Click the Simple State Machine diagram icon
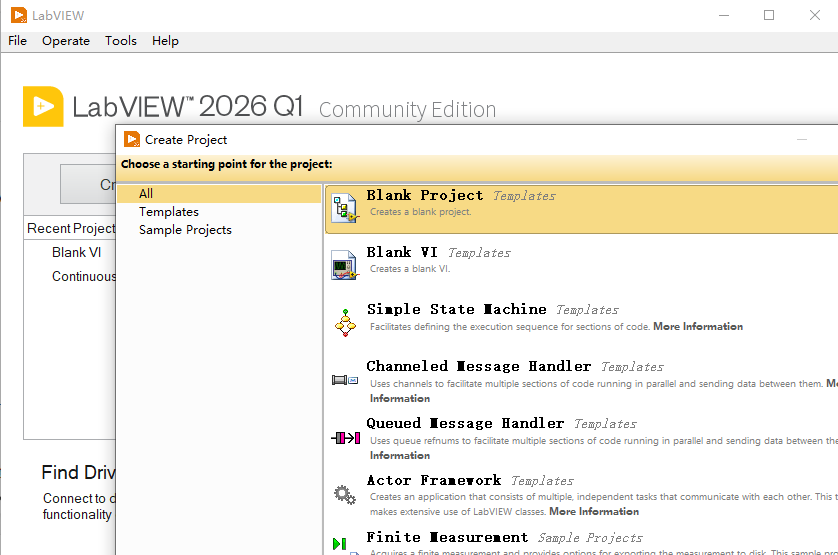The width and height of the screenshot is (838, 555). point(345,322)
